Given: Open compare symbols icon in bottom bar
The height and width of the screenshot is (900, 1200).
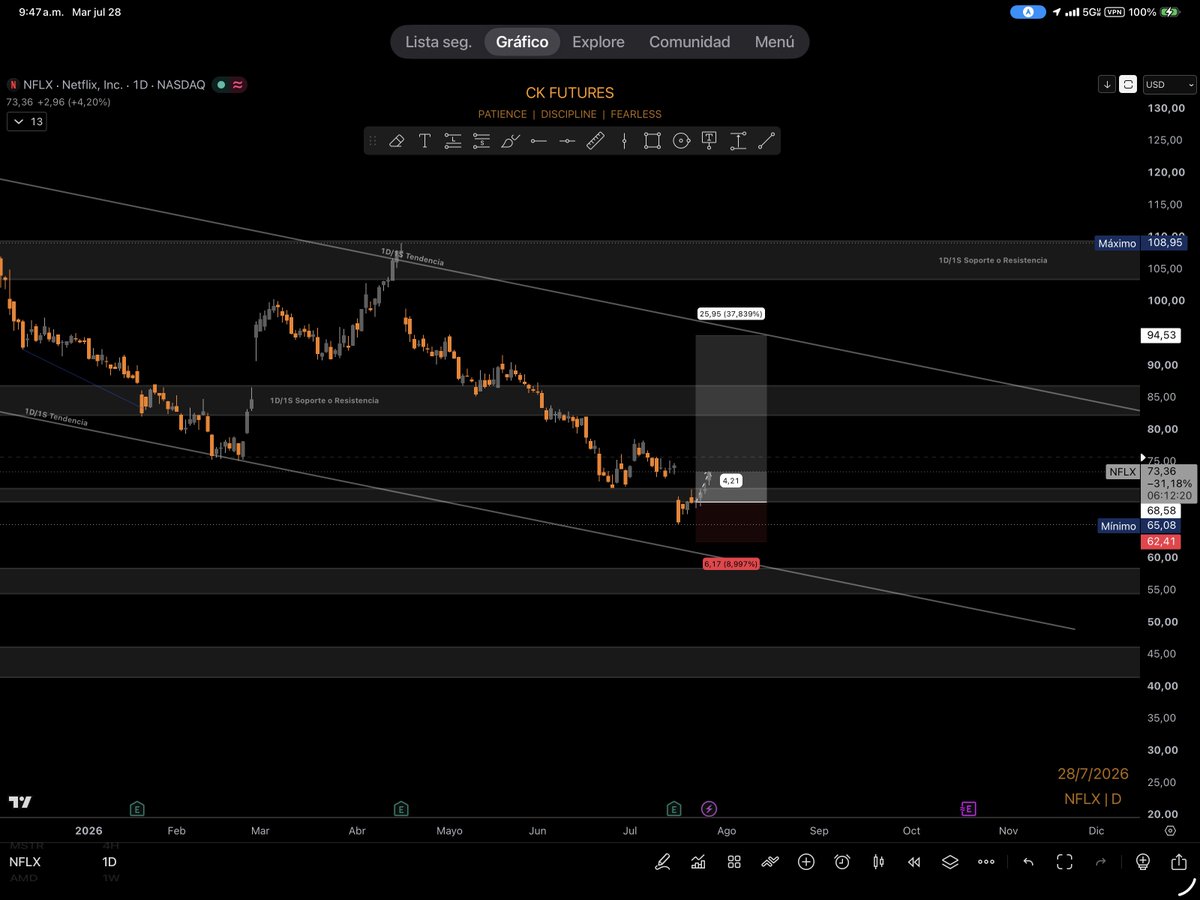Looking at the screenshot, I should pyautogui.click(x=770, y=862).
